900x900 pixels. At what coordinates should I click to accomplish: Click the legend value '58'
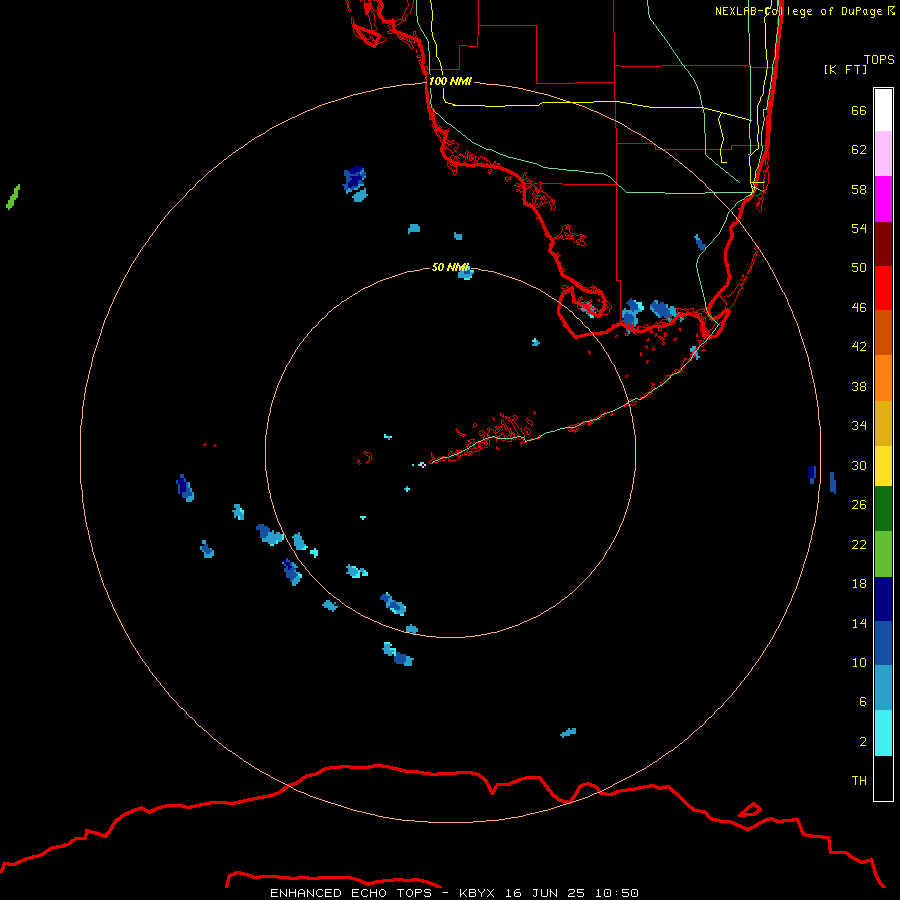(859, 189)
